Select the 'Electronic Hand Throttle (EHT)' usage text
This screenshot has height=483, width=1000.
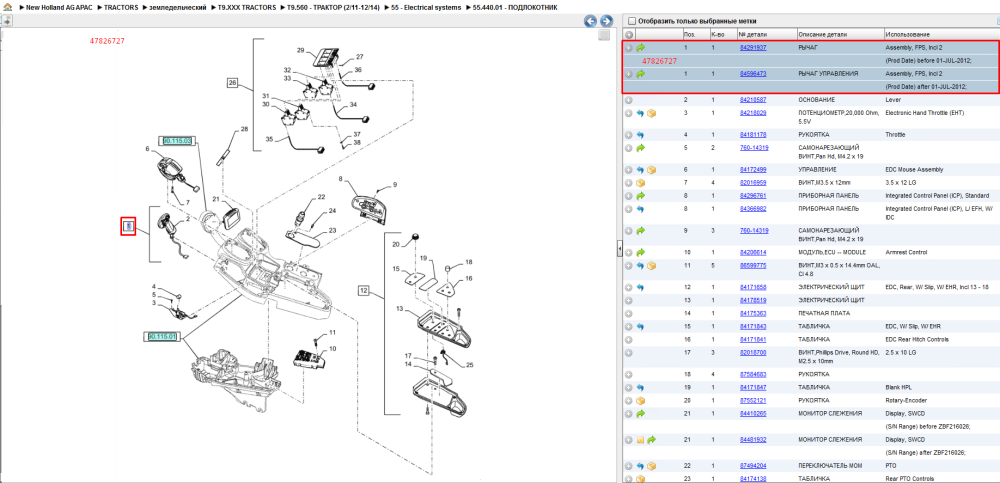(x=925, y=113)
